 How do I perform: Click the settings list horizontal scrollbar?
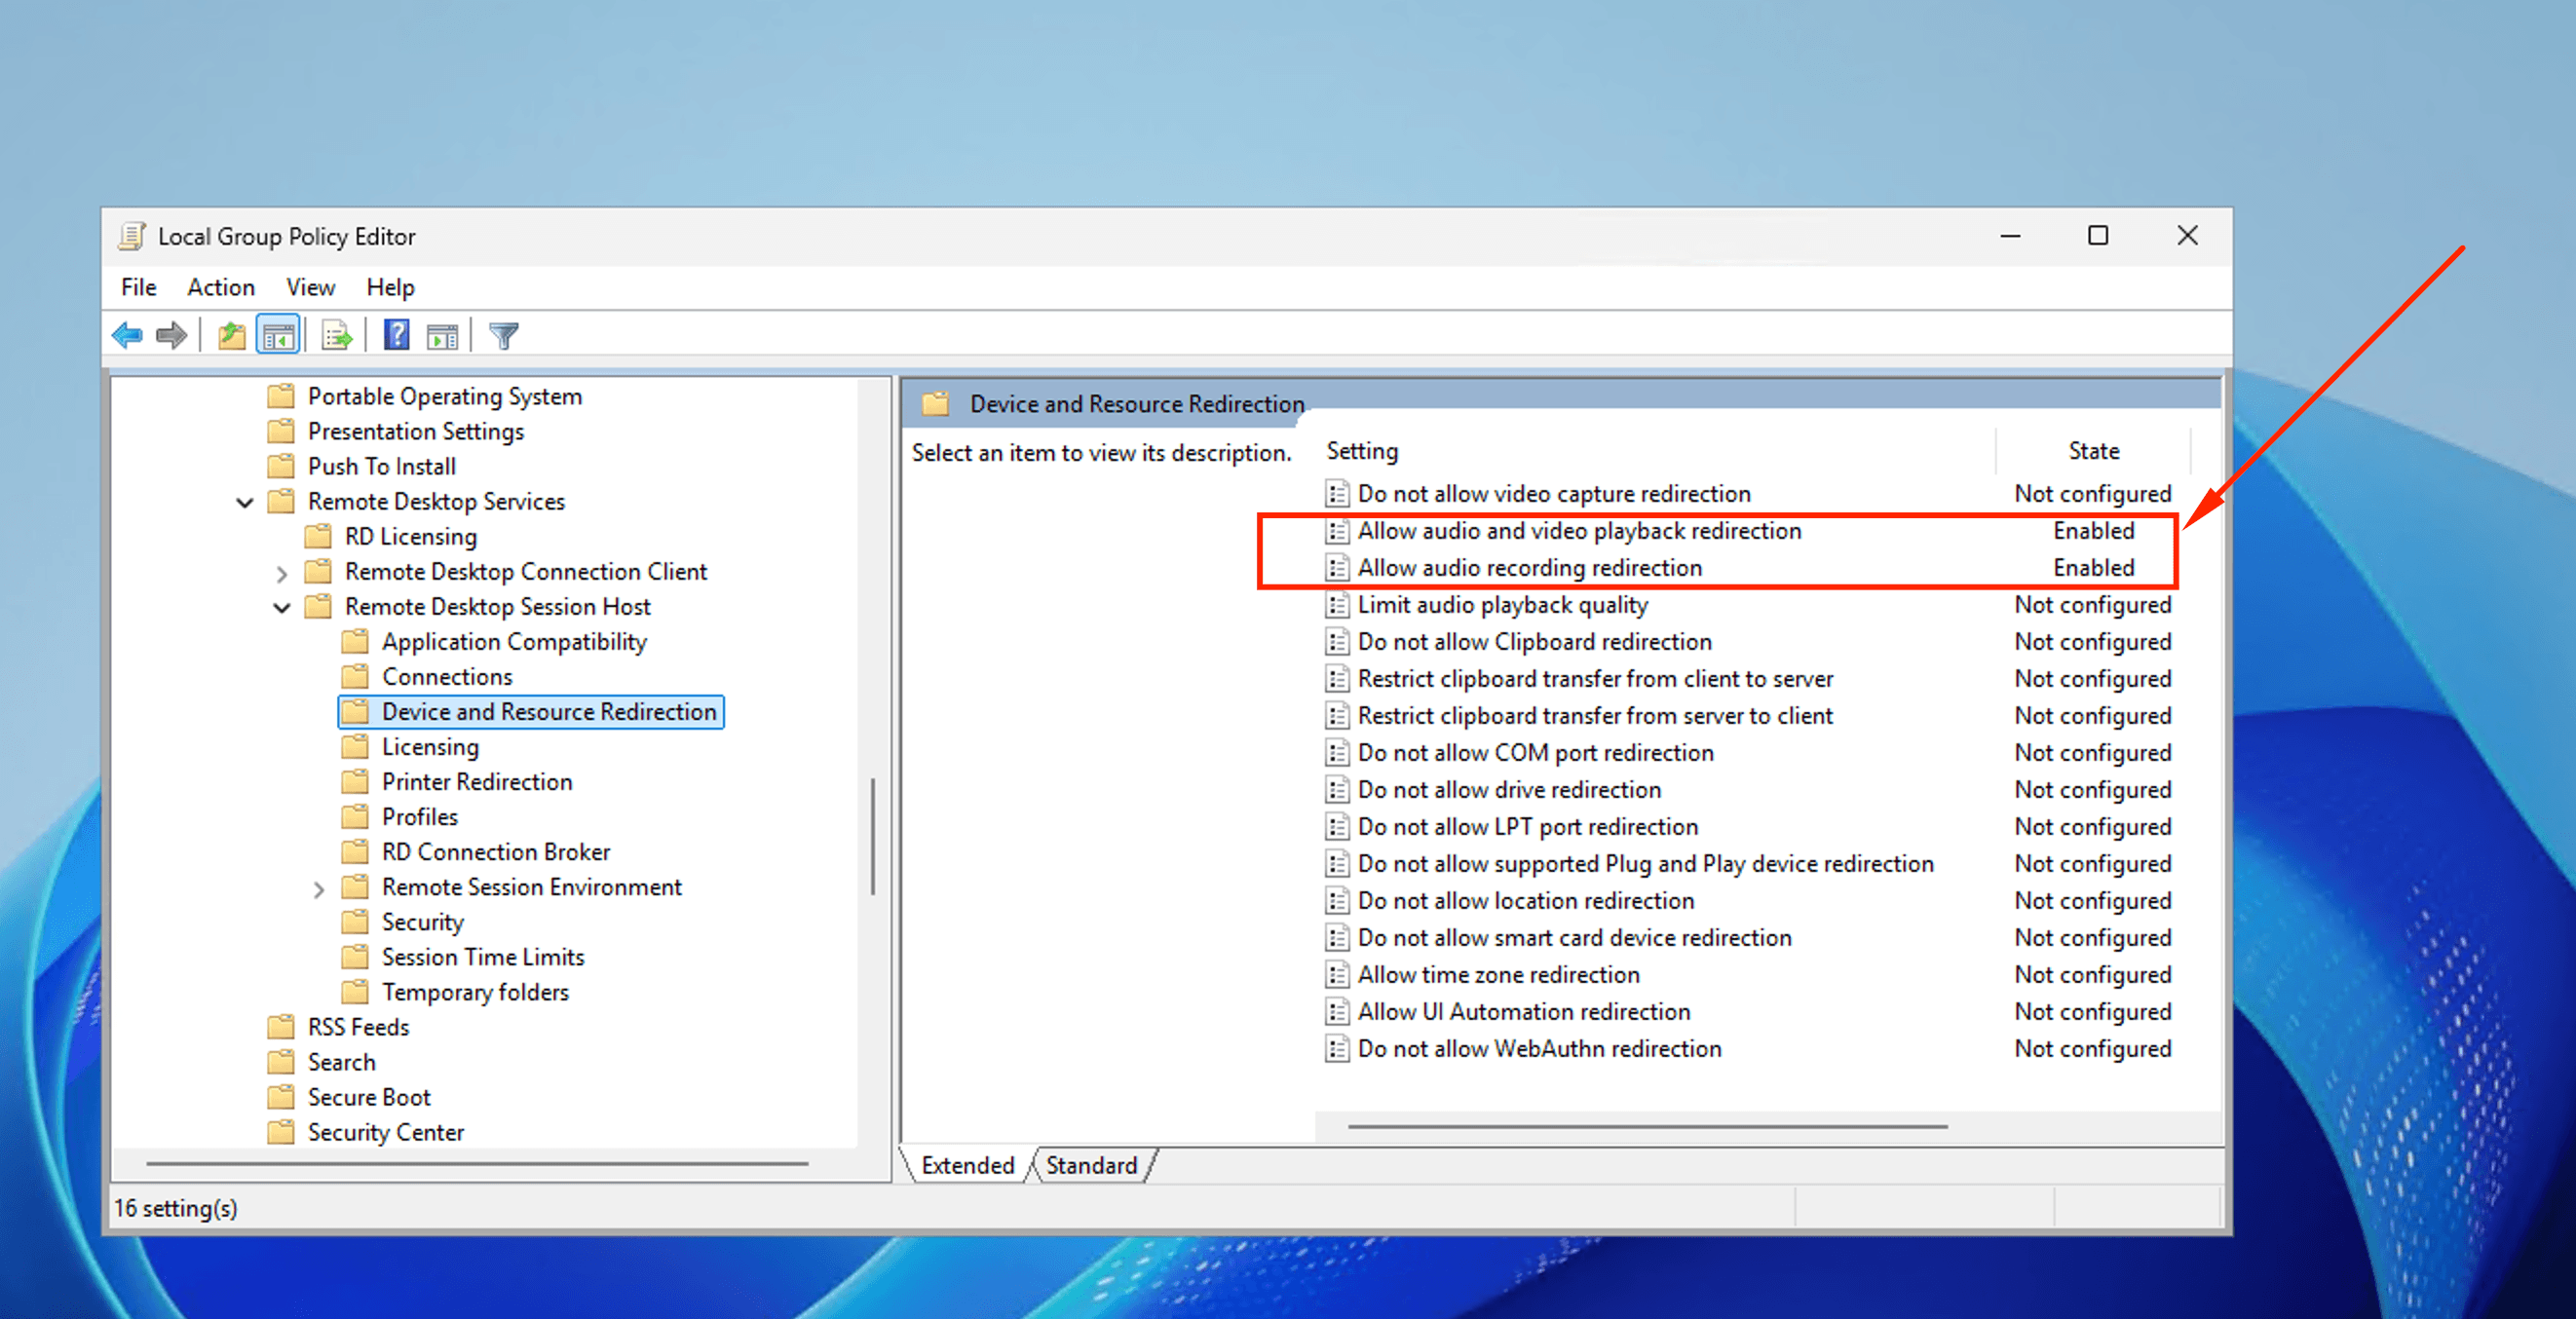point(1647,1127)
